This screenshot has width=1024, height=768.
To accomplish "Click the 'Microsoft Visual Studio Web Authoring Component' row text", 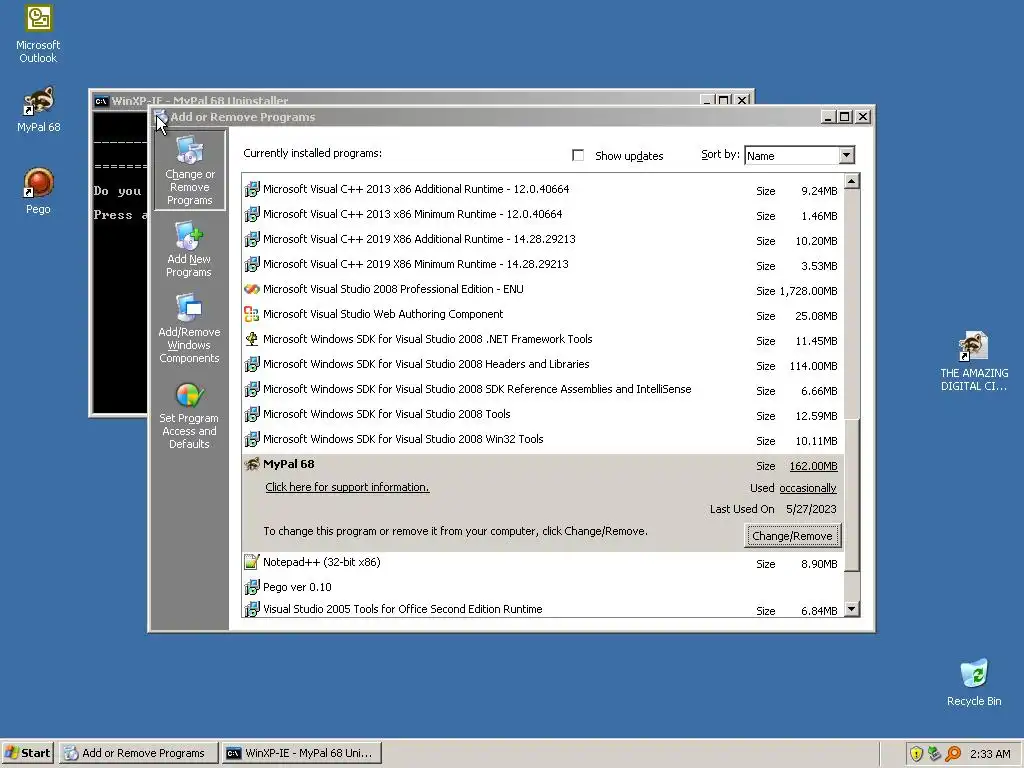I will pos(383,314).
